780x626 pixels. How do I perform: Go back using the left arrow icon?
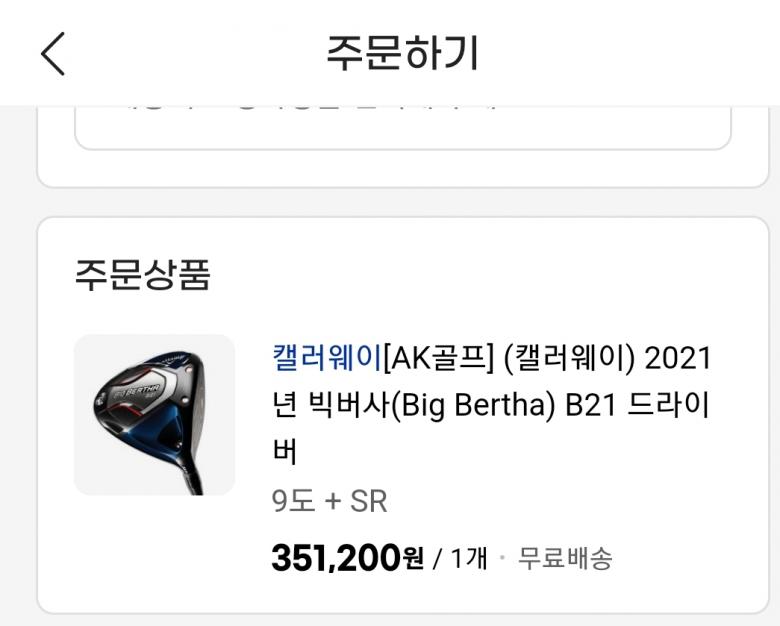point(53,54)
